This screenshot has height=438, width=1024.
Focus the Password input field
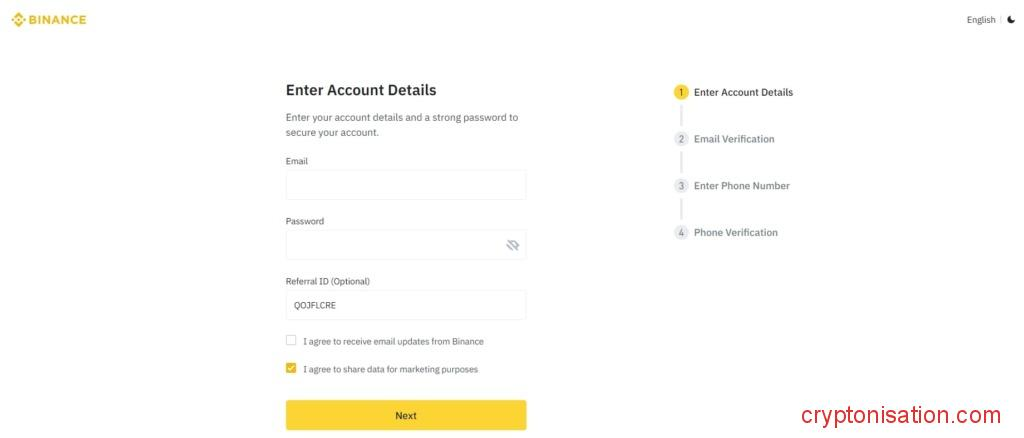(395, 245)
